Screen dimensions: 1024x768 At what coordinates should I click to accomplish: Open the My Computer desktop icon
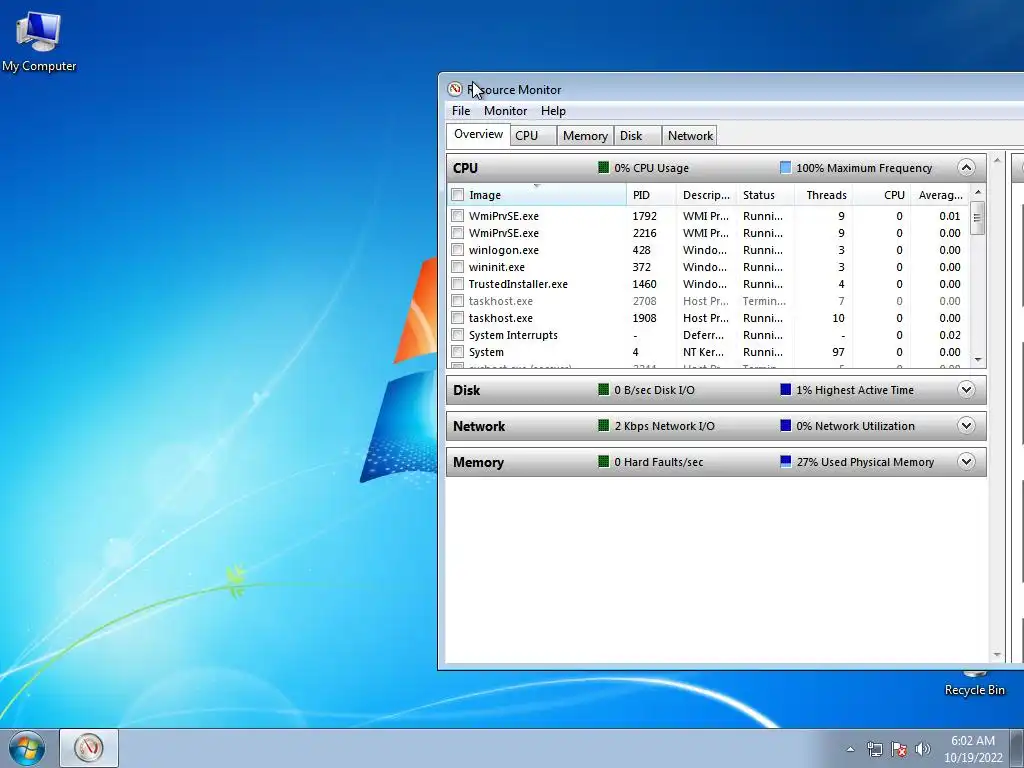[39, 42]
